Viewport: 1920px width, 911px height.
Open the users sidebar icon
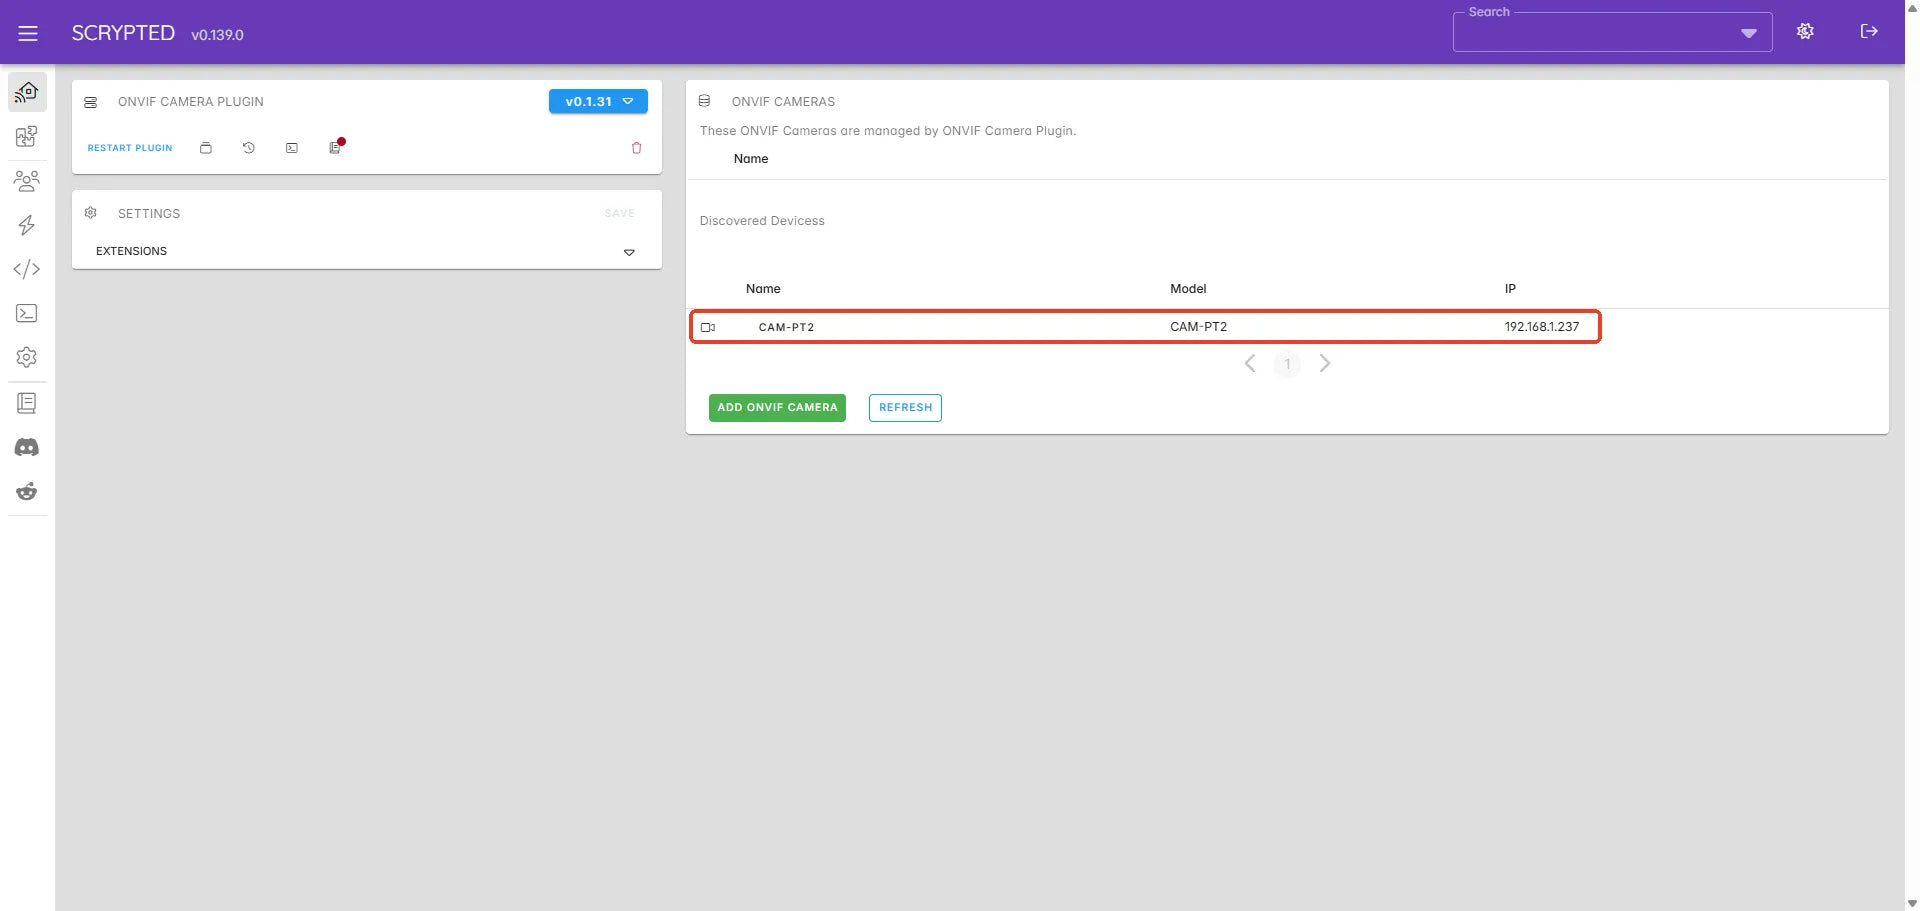[x=27, y=181]
